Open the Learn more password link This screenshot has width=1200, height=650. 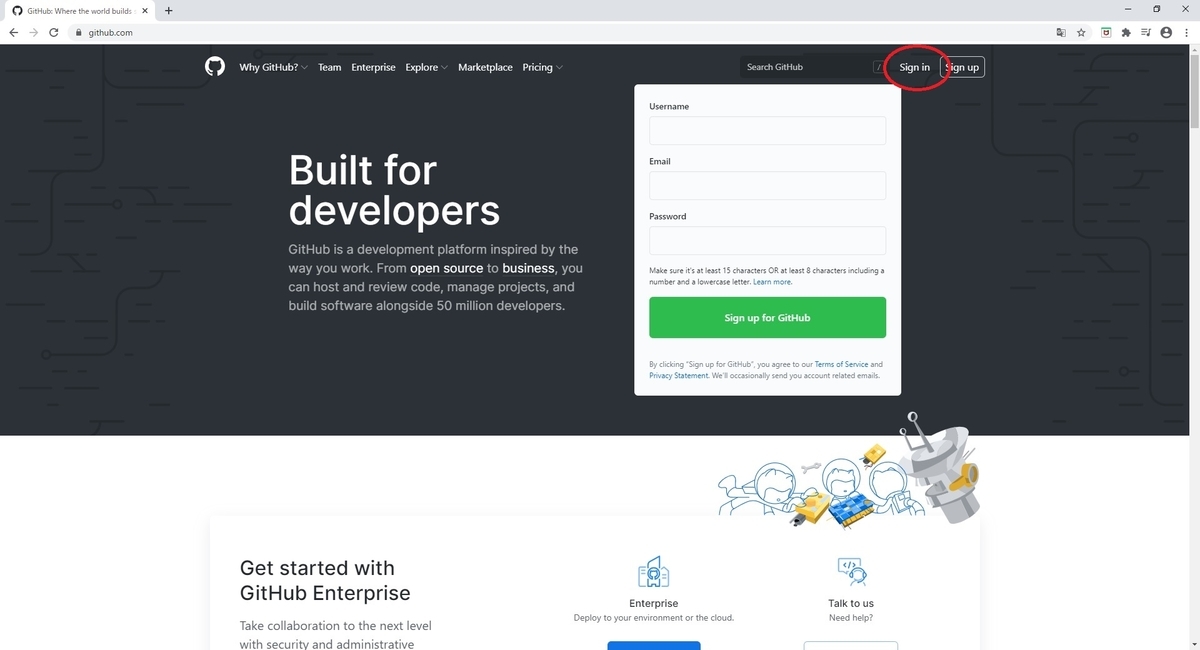[772, 282]
